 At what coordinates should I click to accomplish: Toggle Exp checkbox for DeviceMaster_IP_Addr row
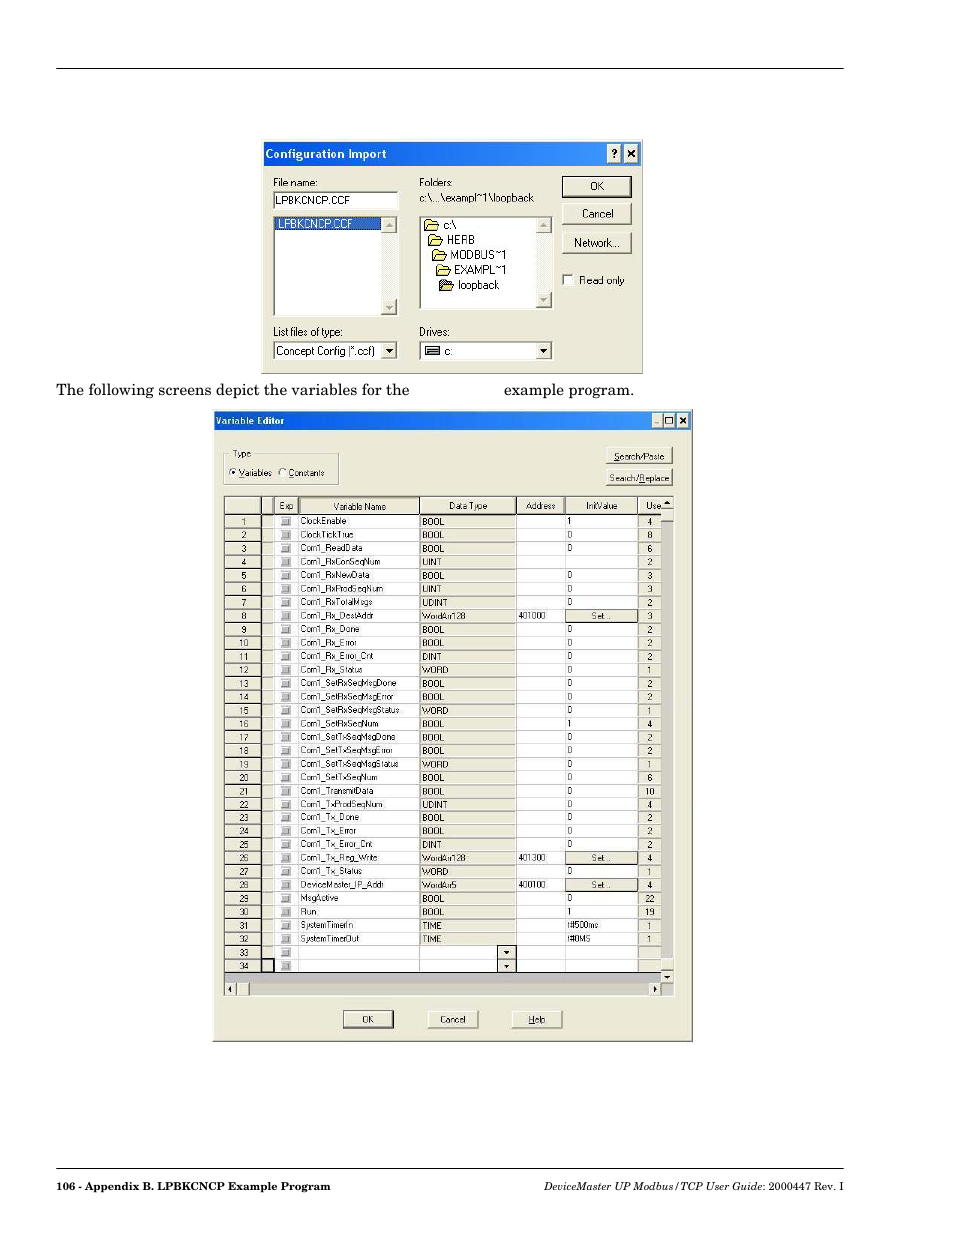click(x=285, y=885)
